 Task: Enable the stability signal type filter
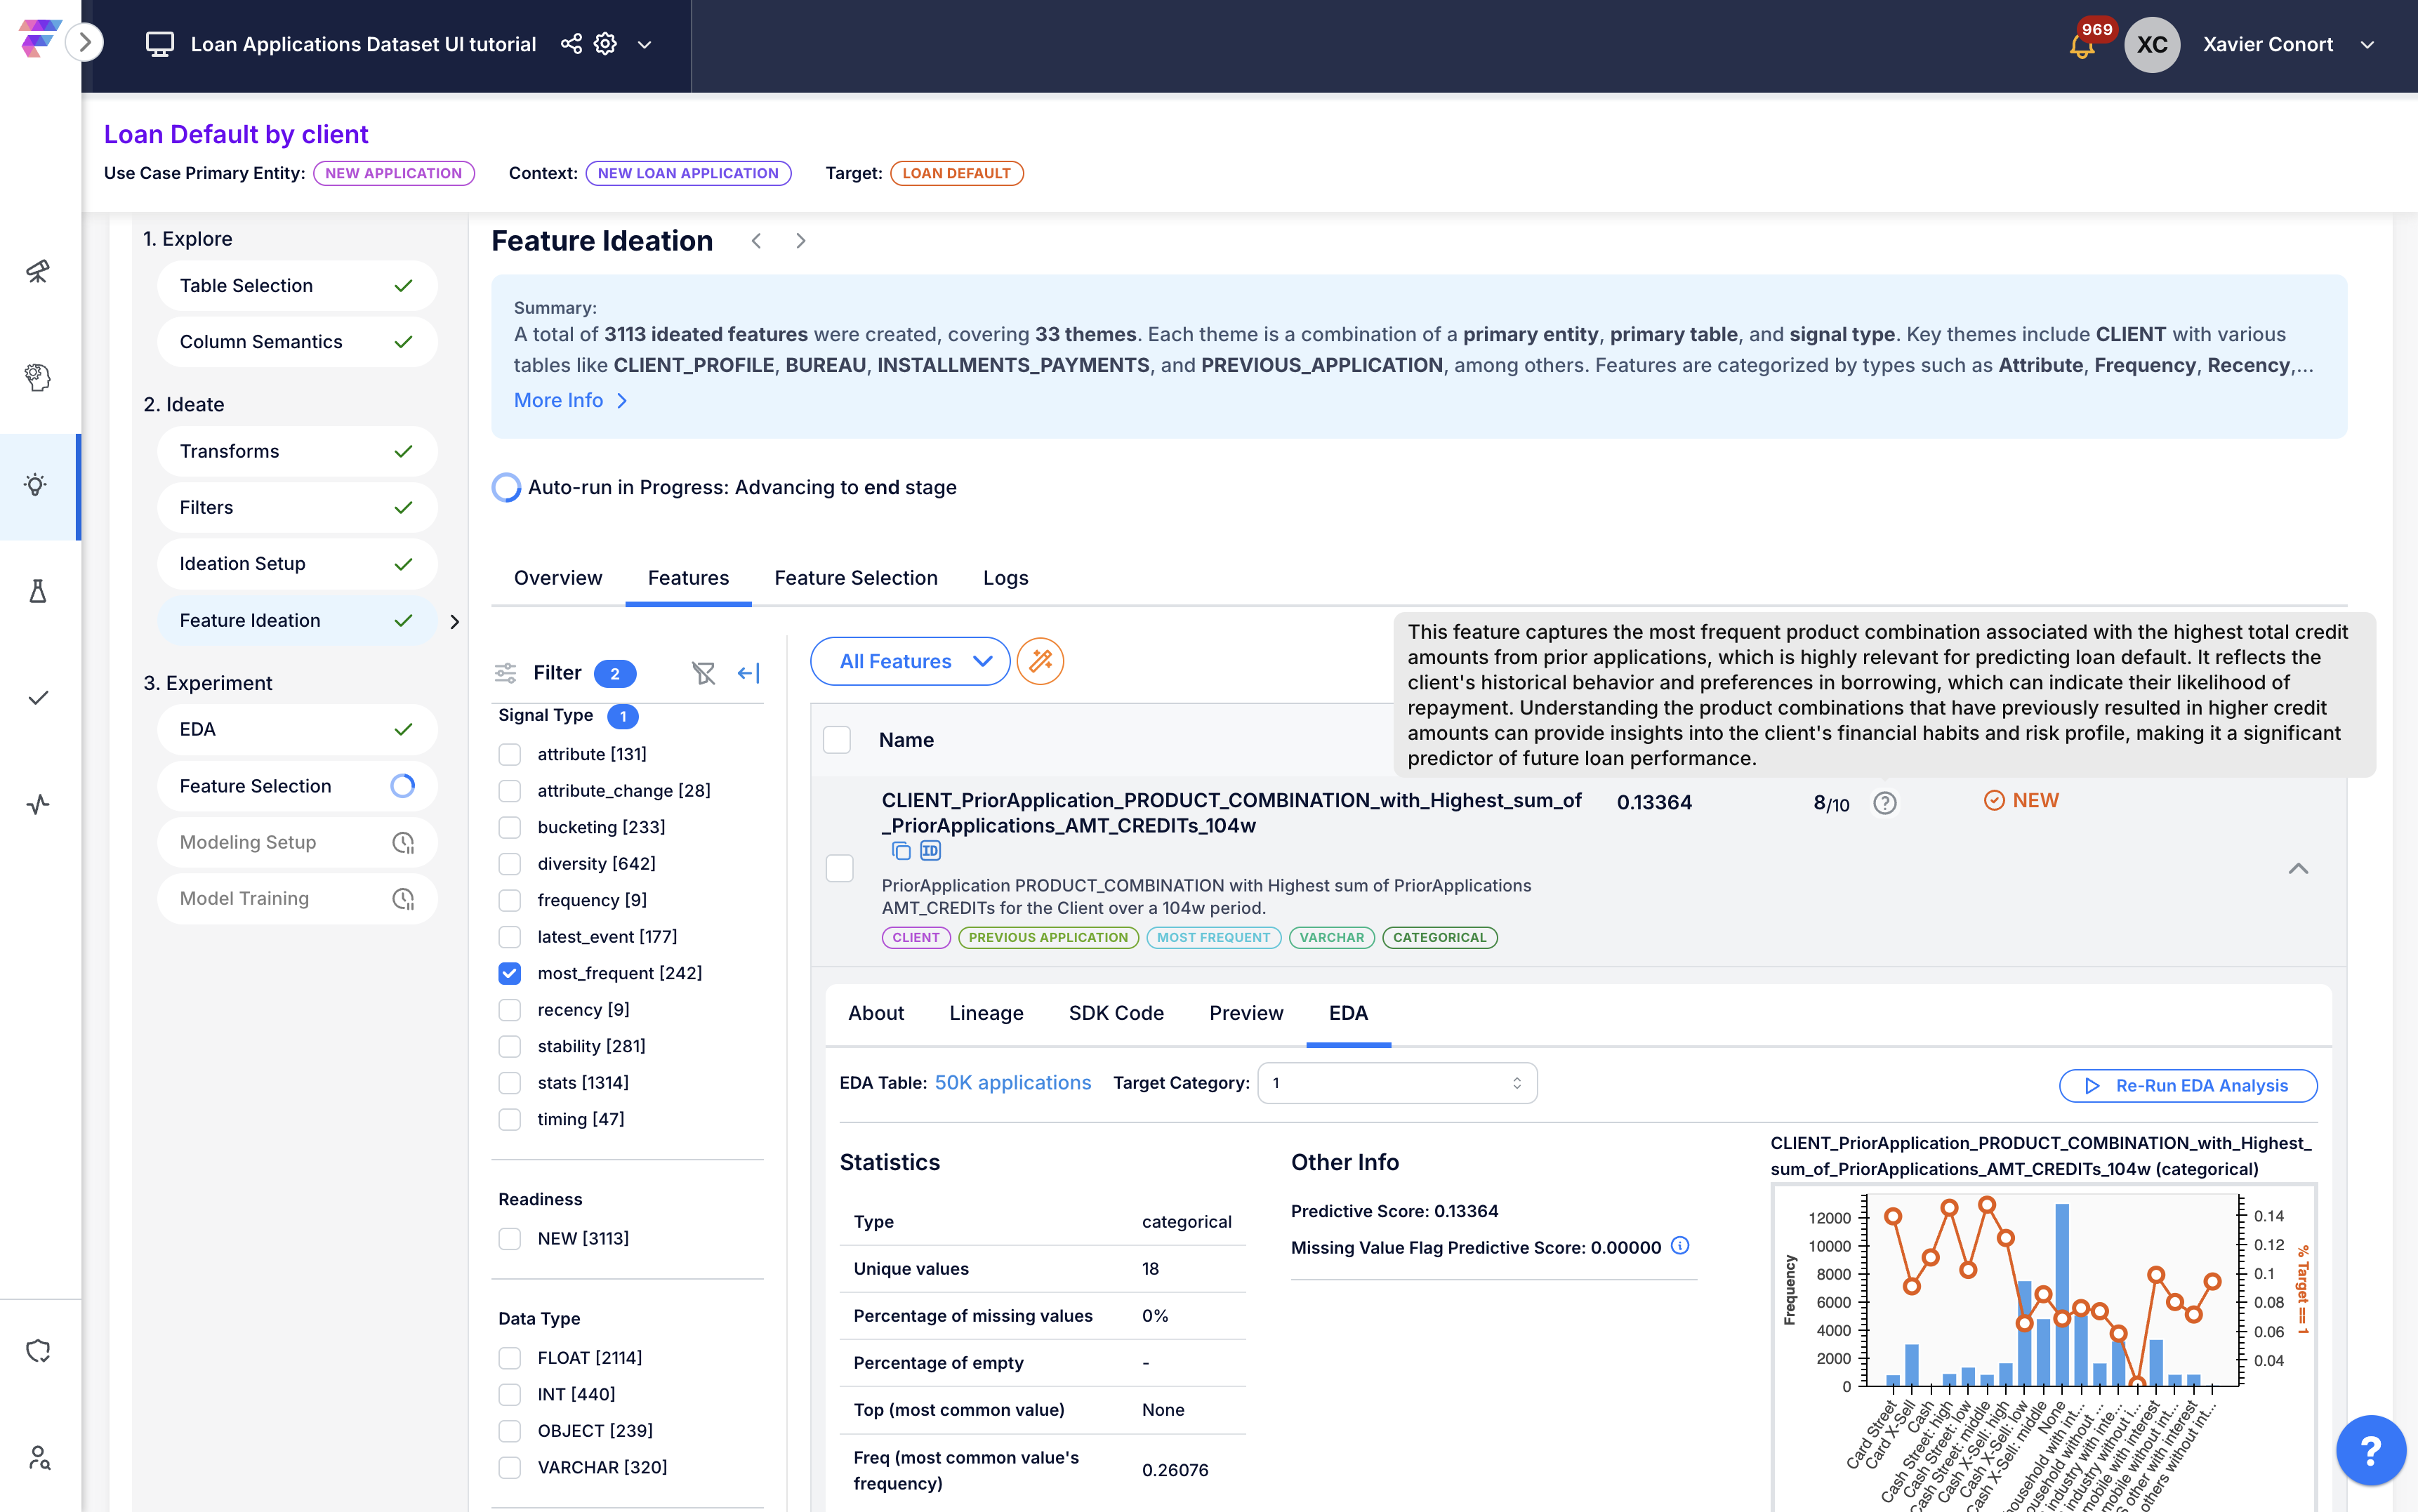pos(510,1046)
